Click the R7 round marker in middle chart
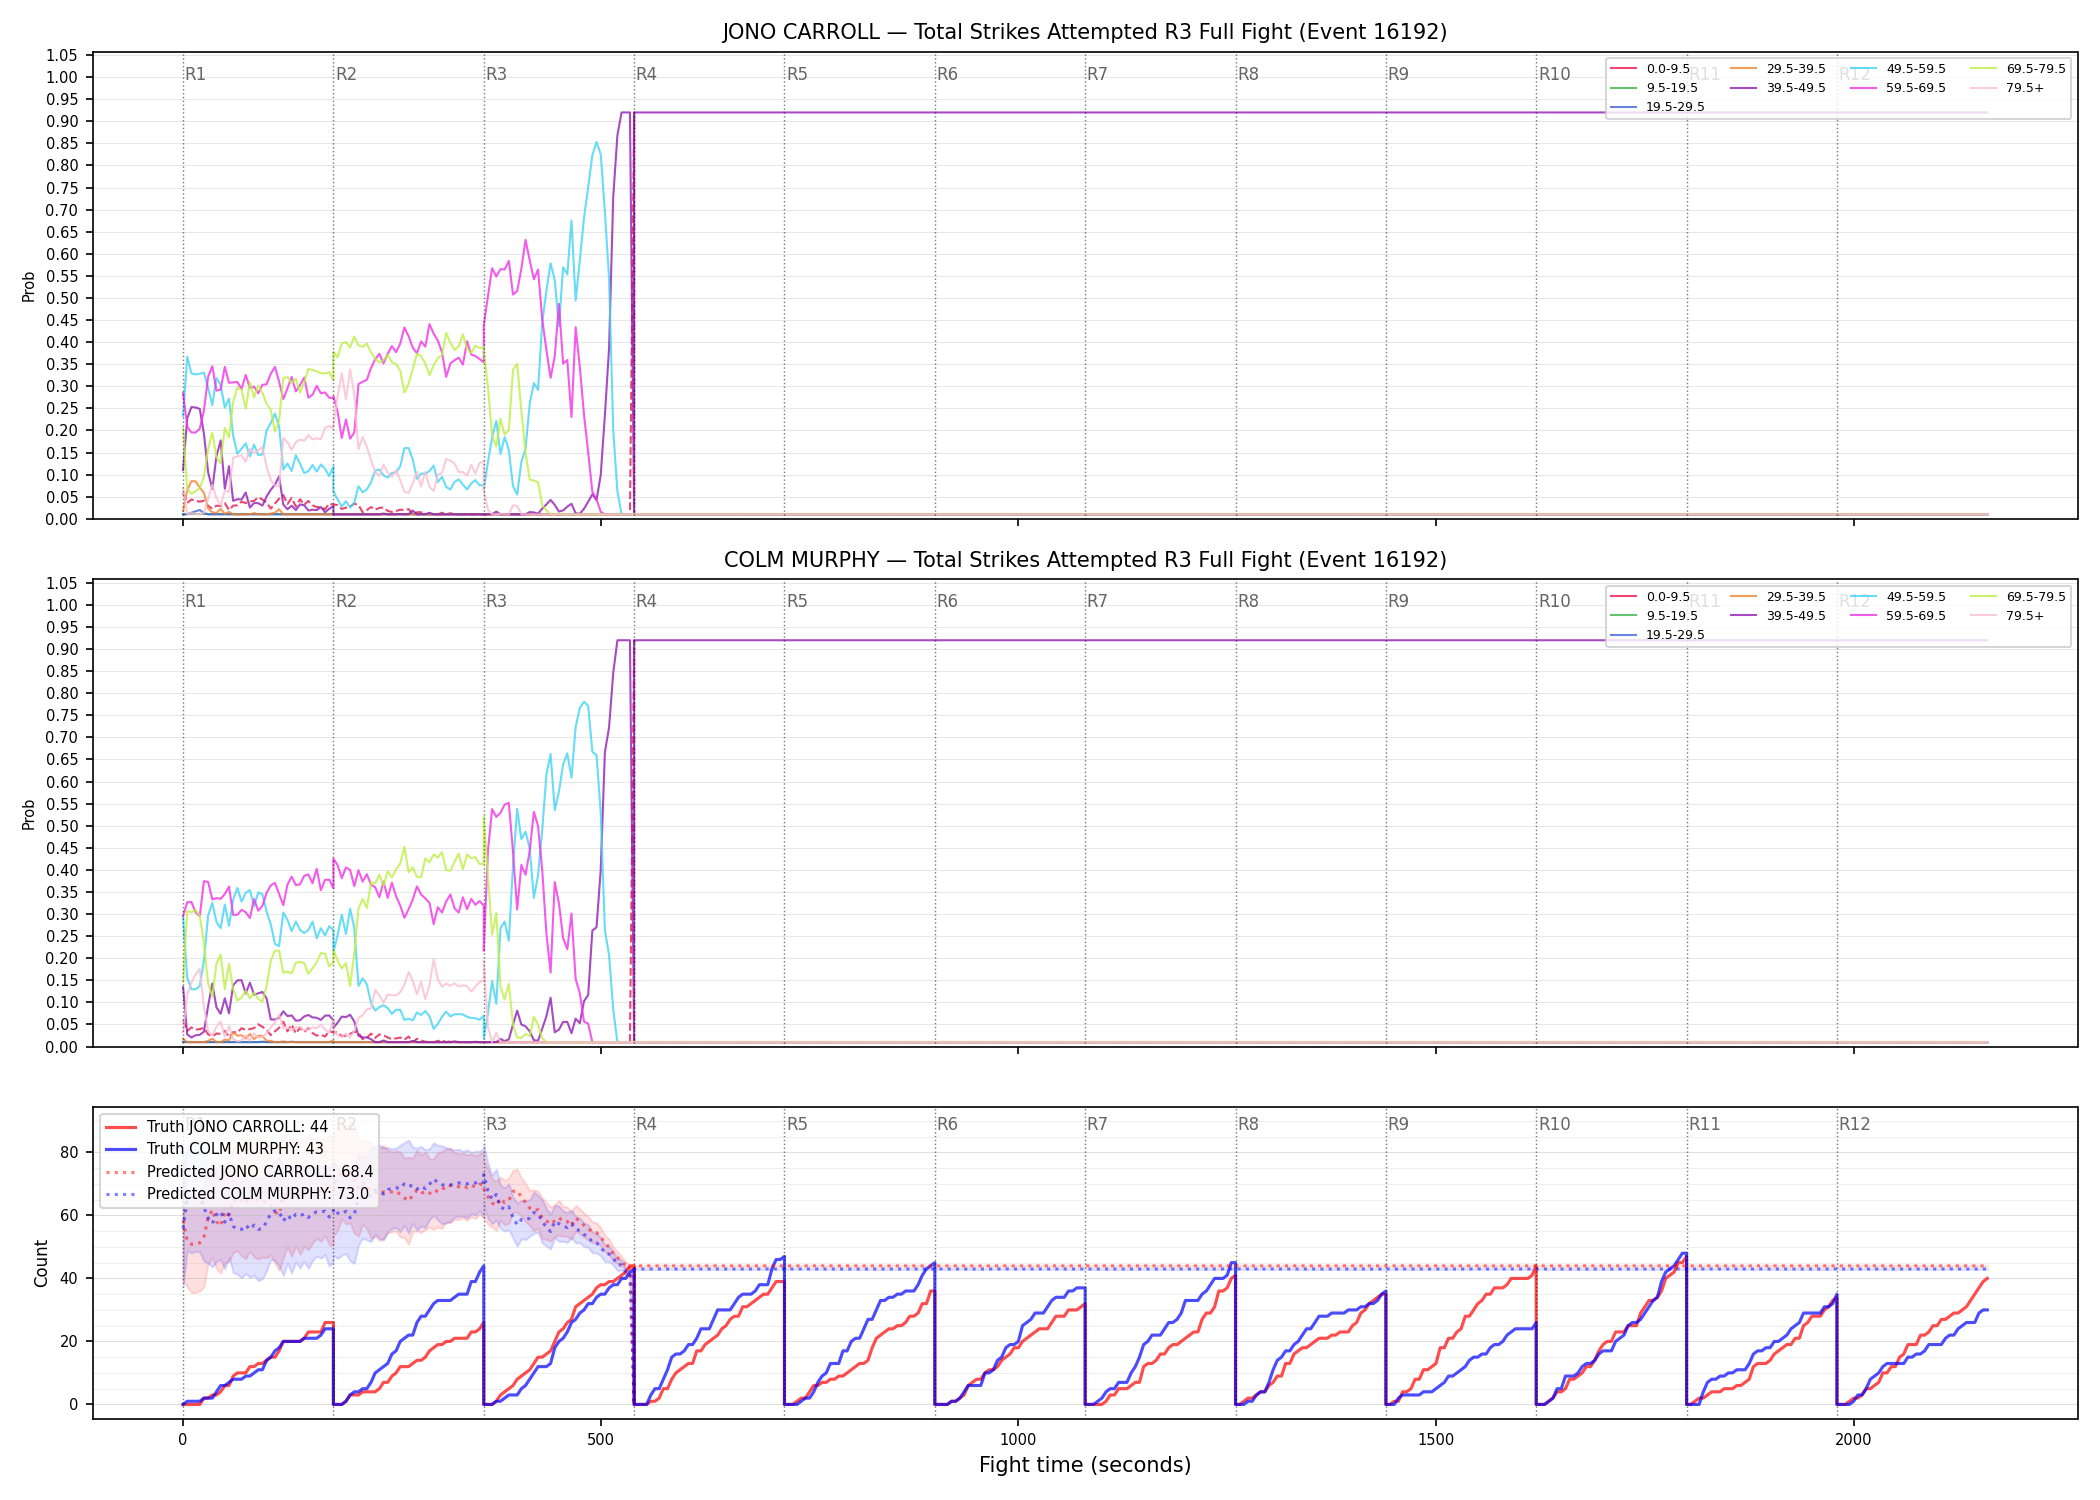 [x=1097, y=601]
